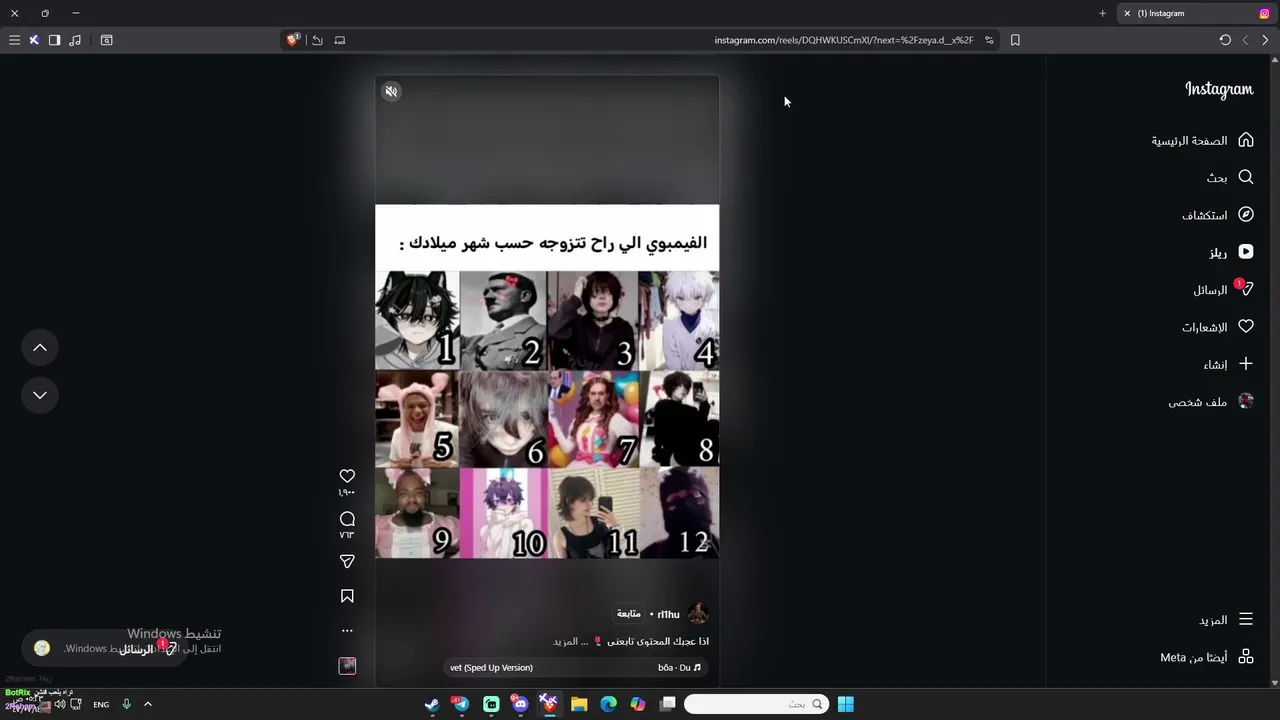Image resolution: width=1280 pixels, height=720 pixels.
Task: Click the microphone icon in system tray
Action: (126, 704)
